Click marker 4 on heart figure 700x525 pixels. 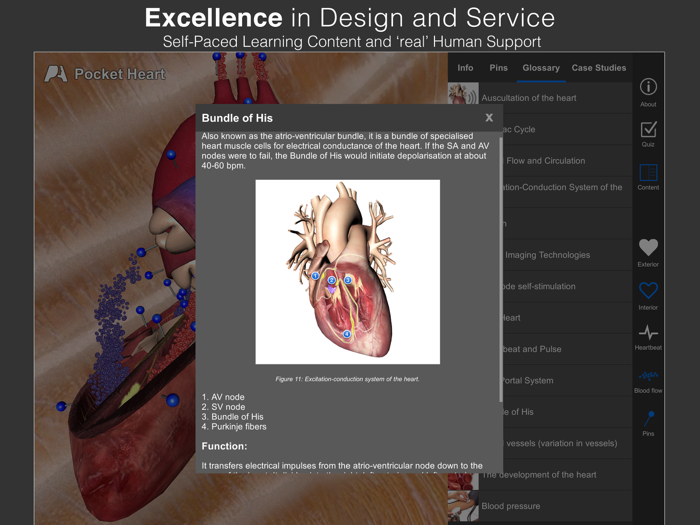click(347, 334)
